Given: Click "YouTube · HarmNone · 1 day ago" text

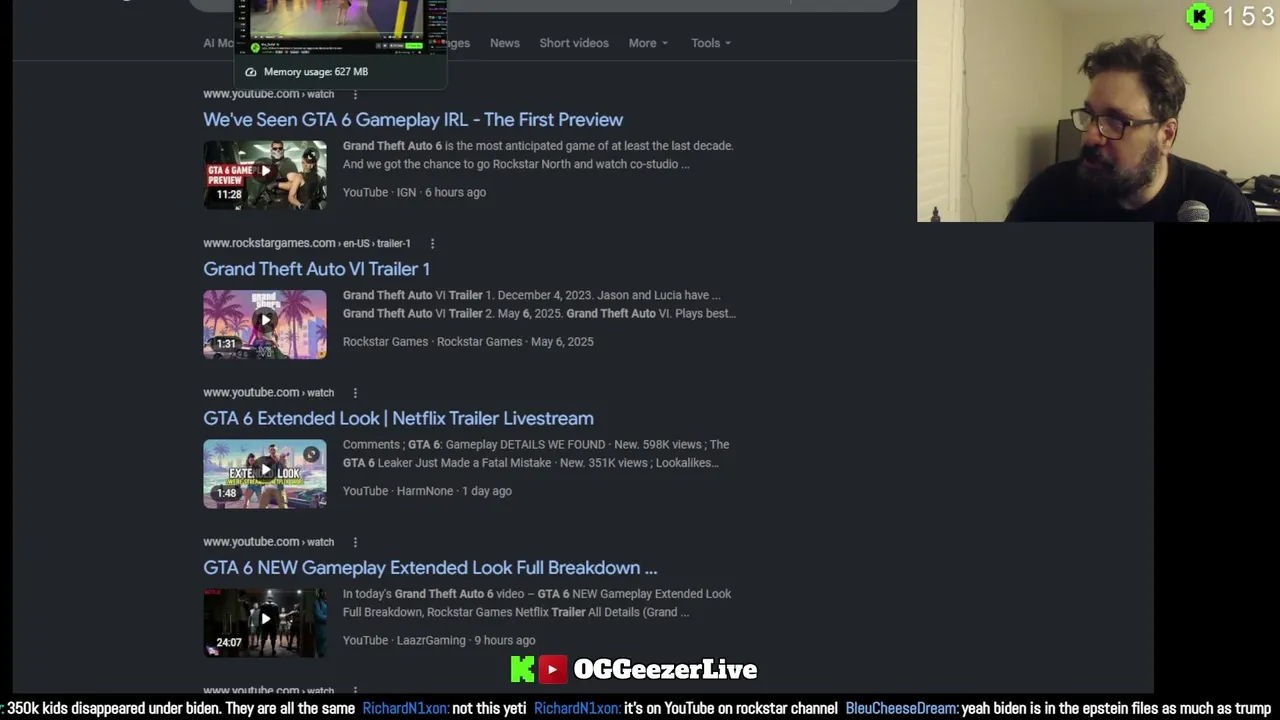Looking at the screenshot, I should (x=427, y=491).
